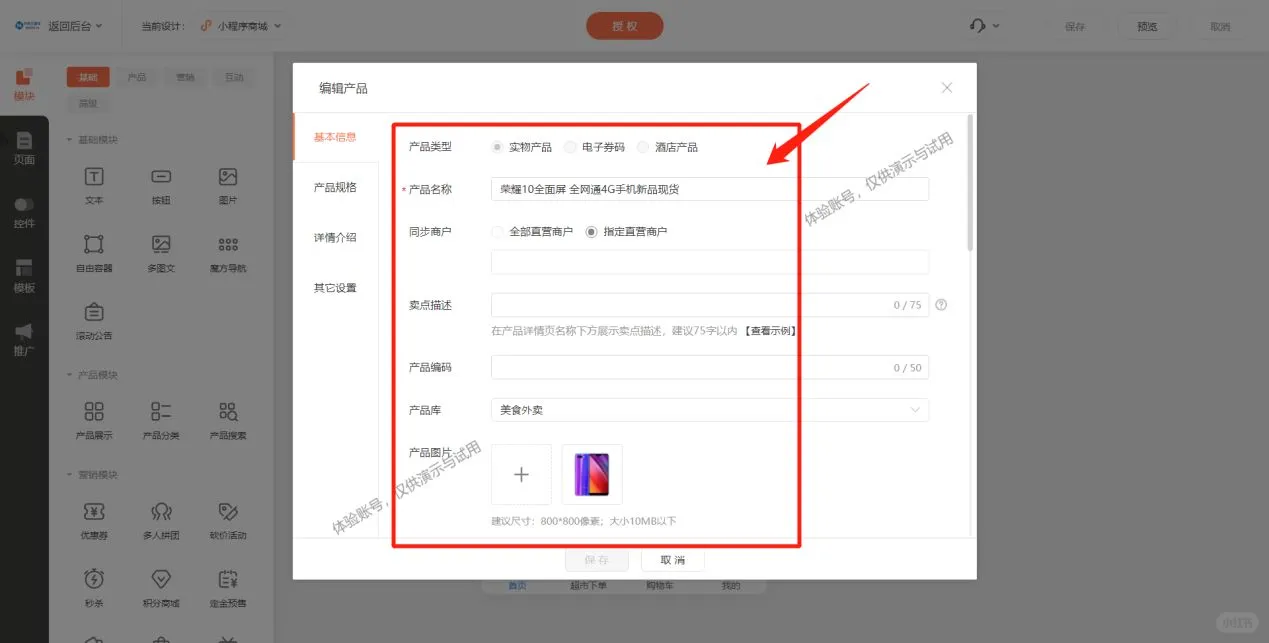Image resolution: width=1269 pixels, height=643 pixels.
Task: Collapse the 产品模块 section
Action: (x=68, y=374)
